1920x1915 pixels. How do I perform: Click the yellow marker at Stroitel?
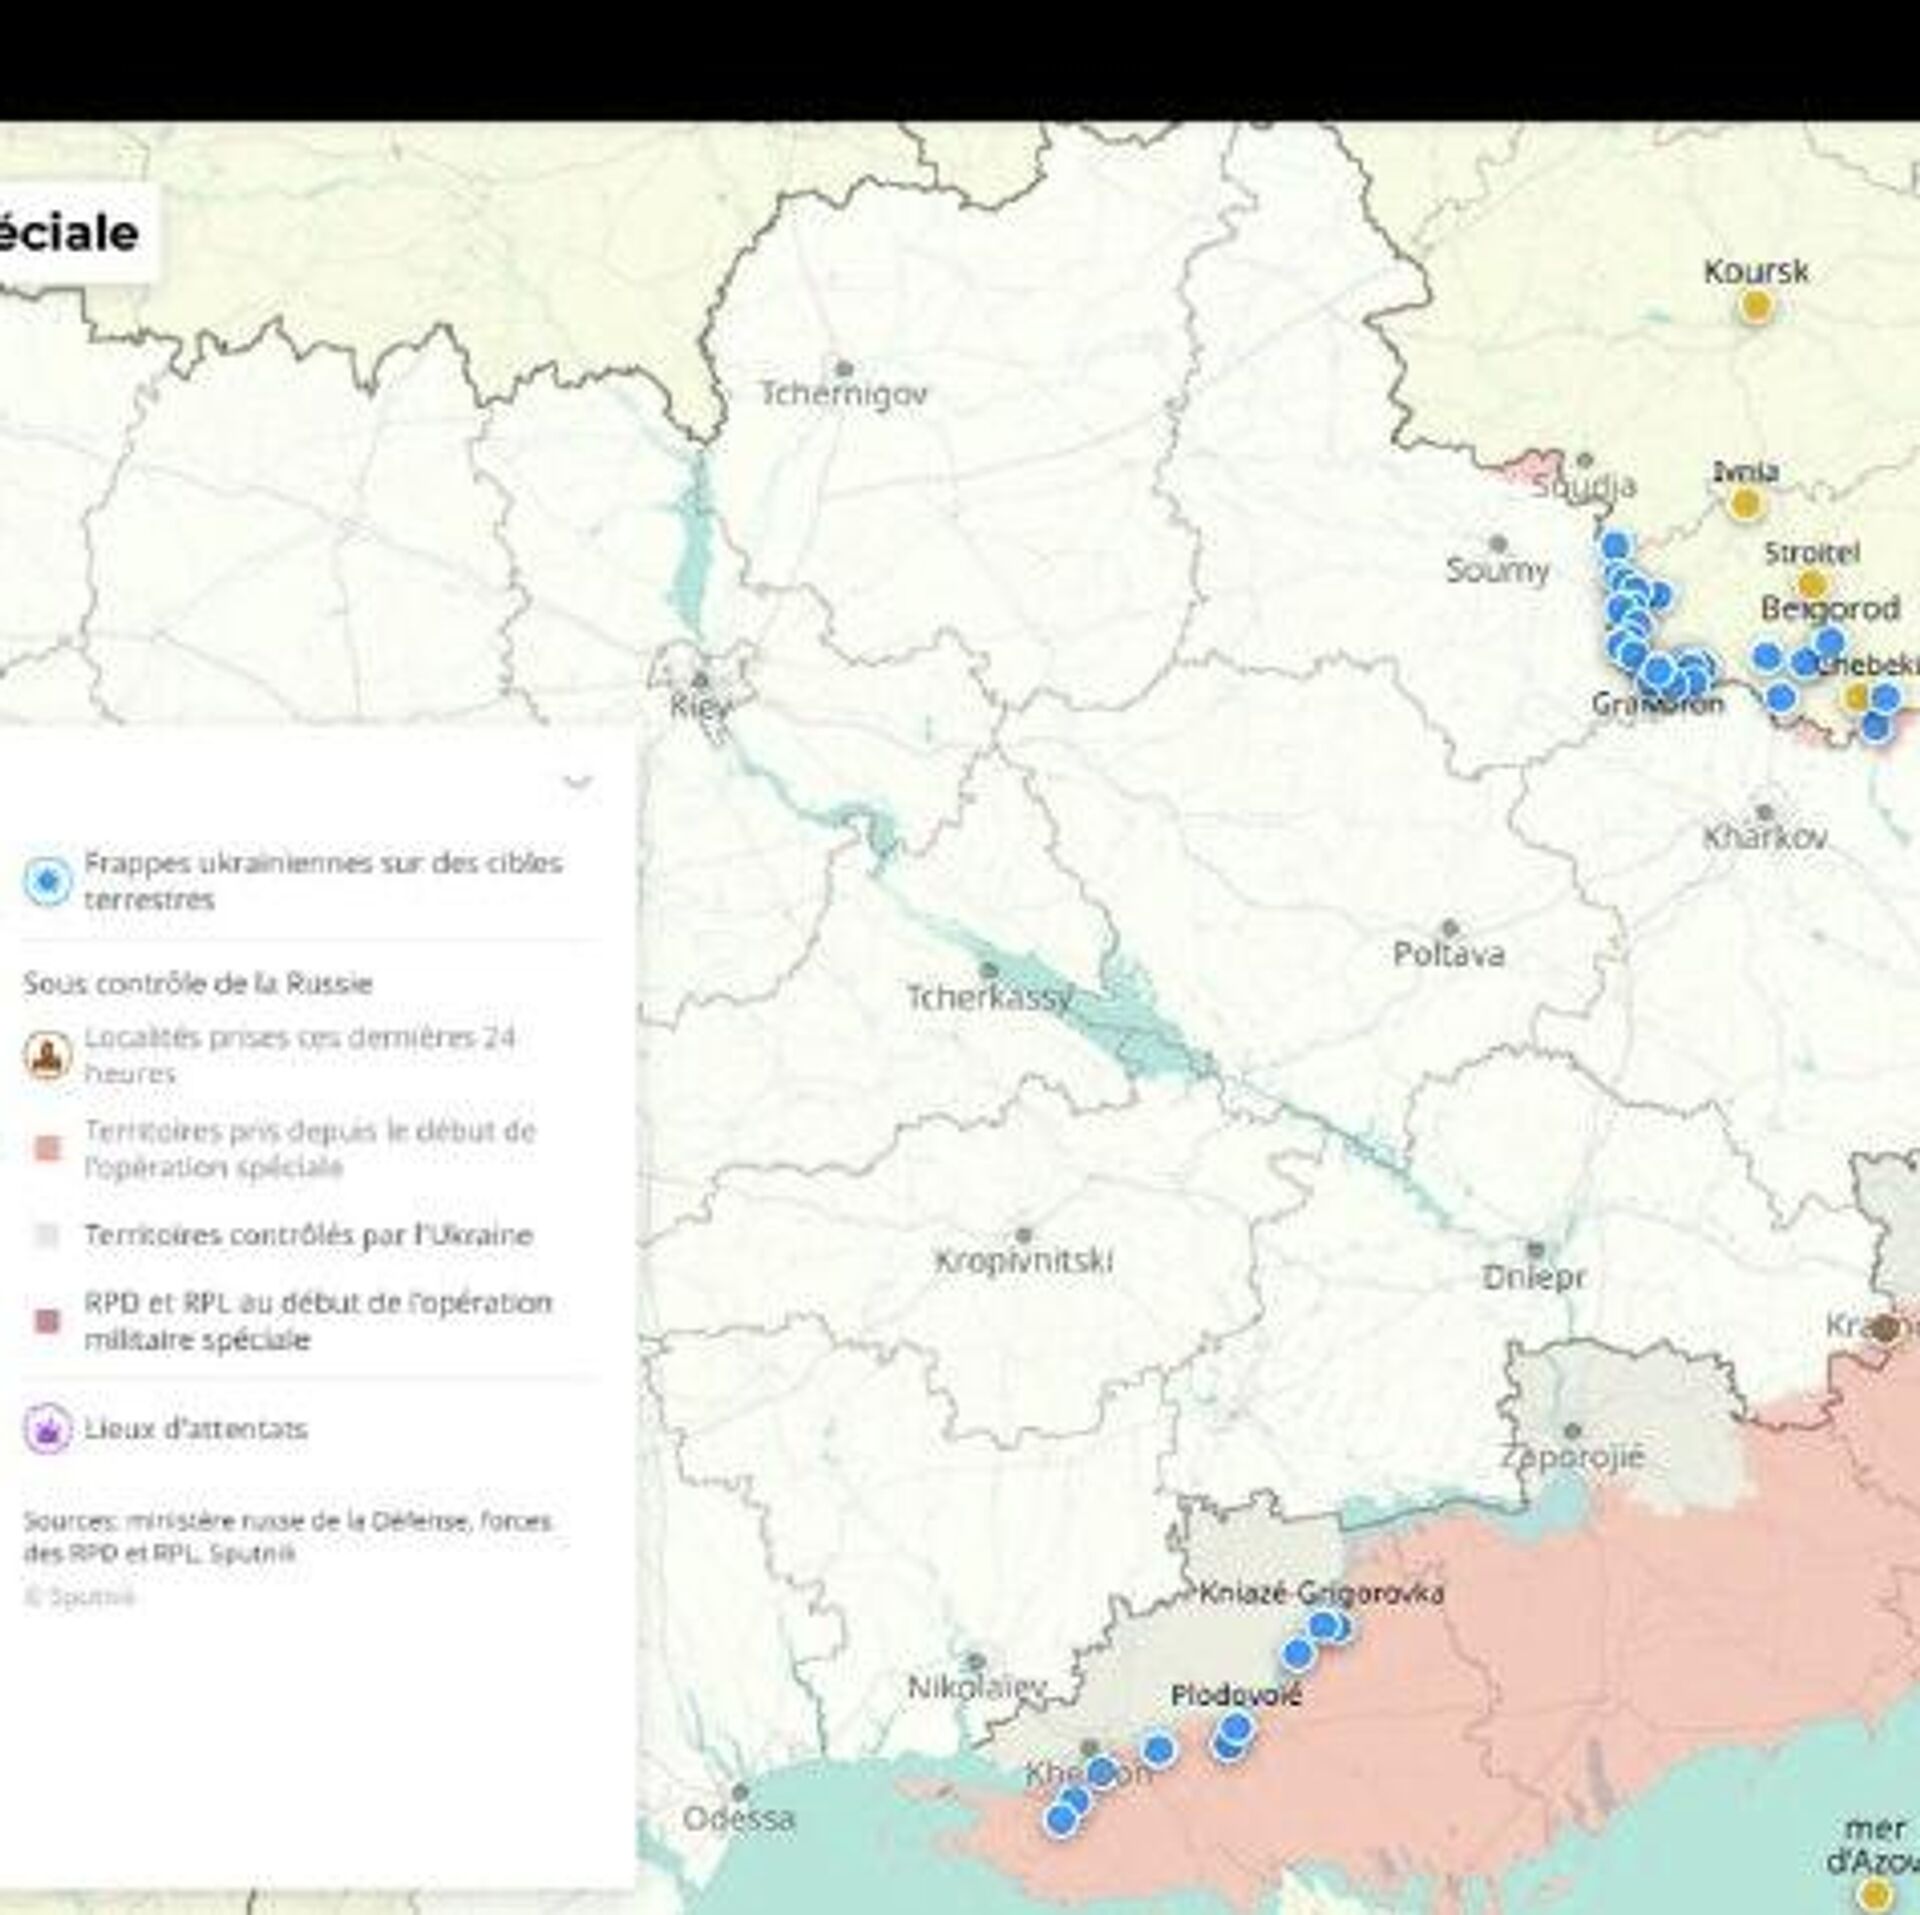click(1811, 584)
